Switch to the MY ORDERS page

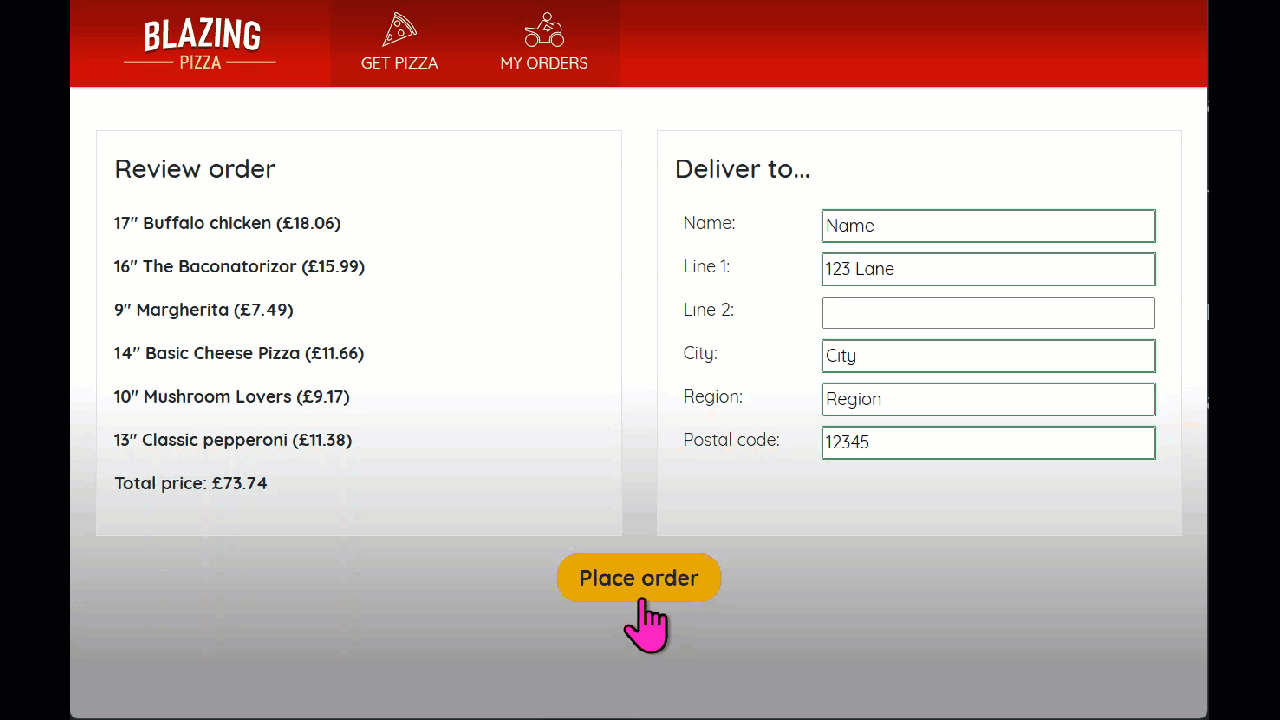543,63
